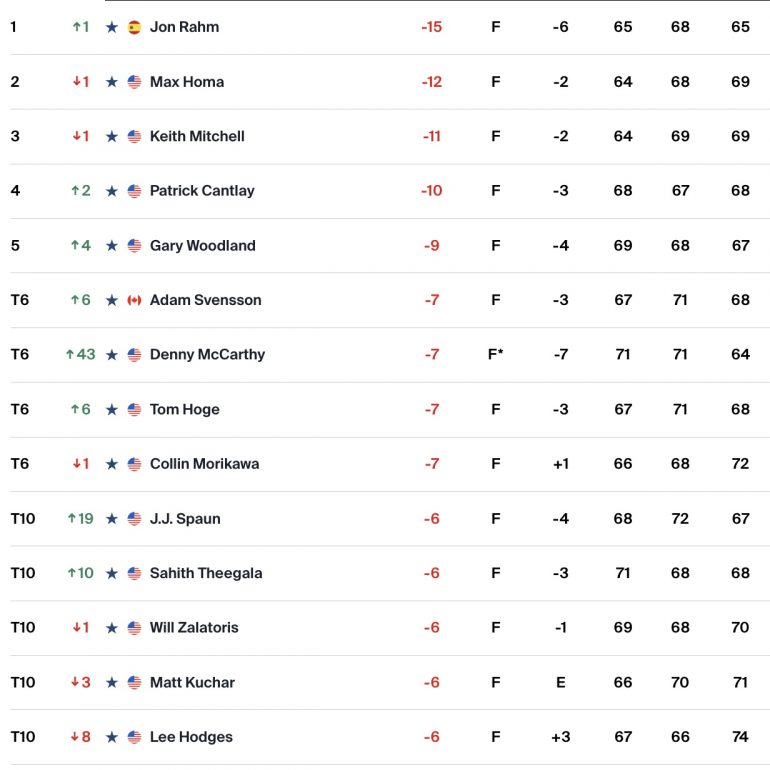The image size is (770, 770).
Task: Click the Canada flag beside Adam Svensson
Action: 134,300
